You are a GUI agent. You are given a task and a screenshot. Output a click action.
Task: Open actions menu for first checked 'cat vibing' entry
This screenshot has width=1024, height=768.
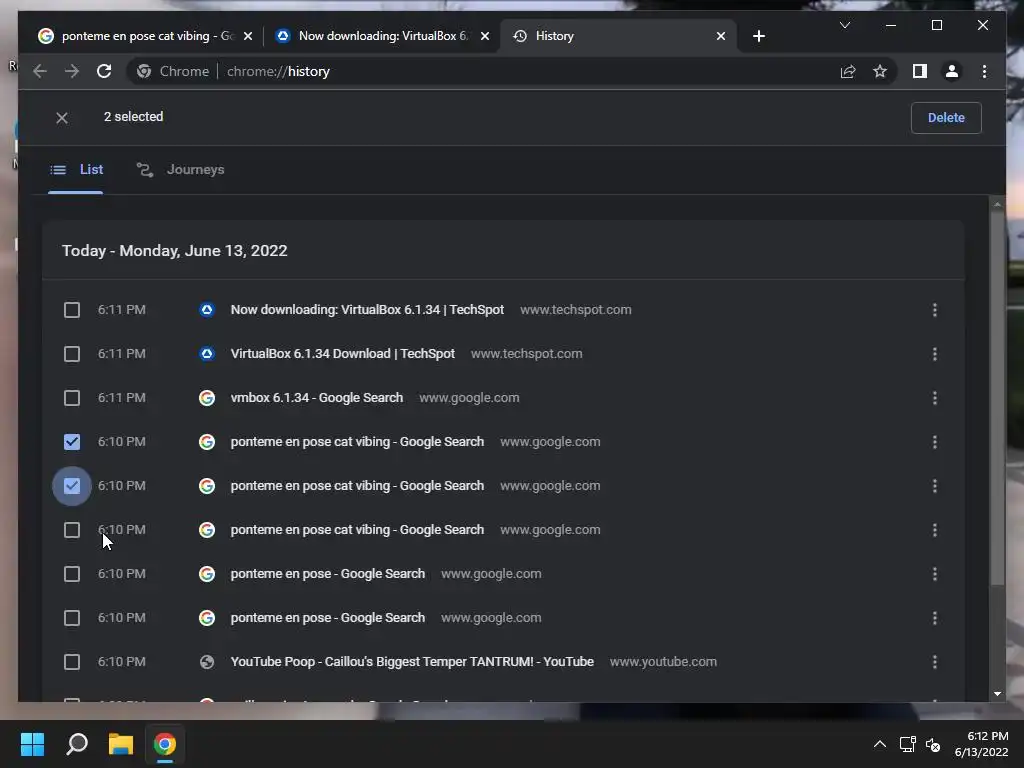[x=935, y=442]
